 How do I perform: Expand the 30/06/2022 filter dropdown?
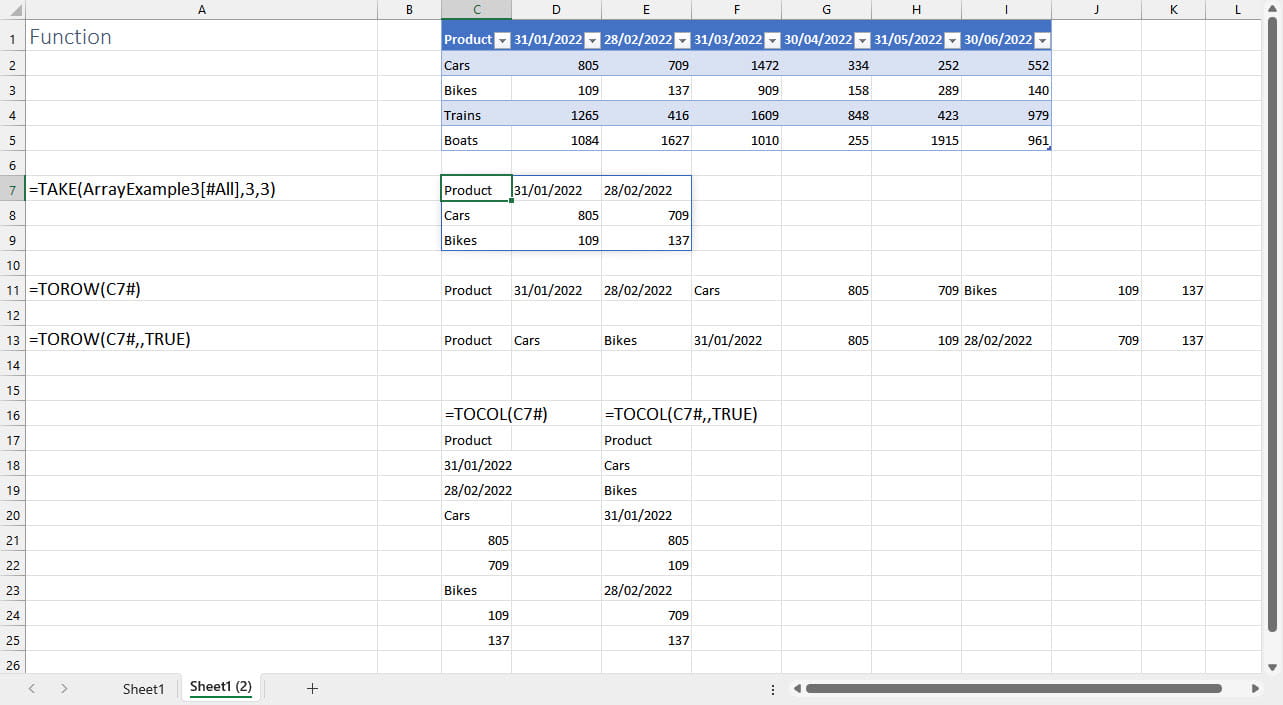click(x=1041, y=40)
